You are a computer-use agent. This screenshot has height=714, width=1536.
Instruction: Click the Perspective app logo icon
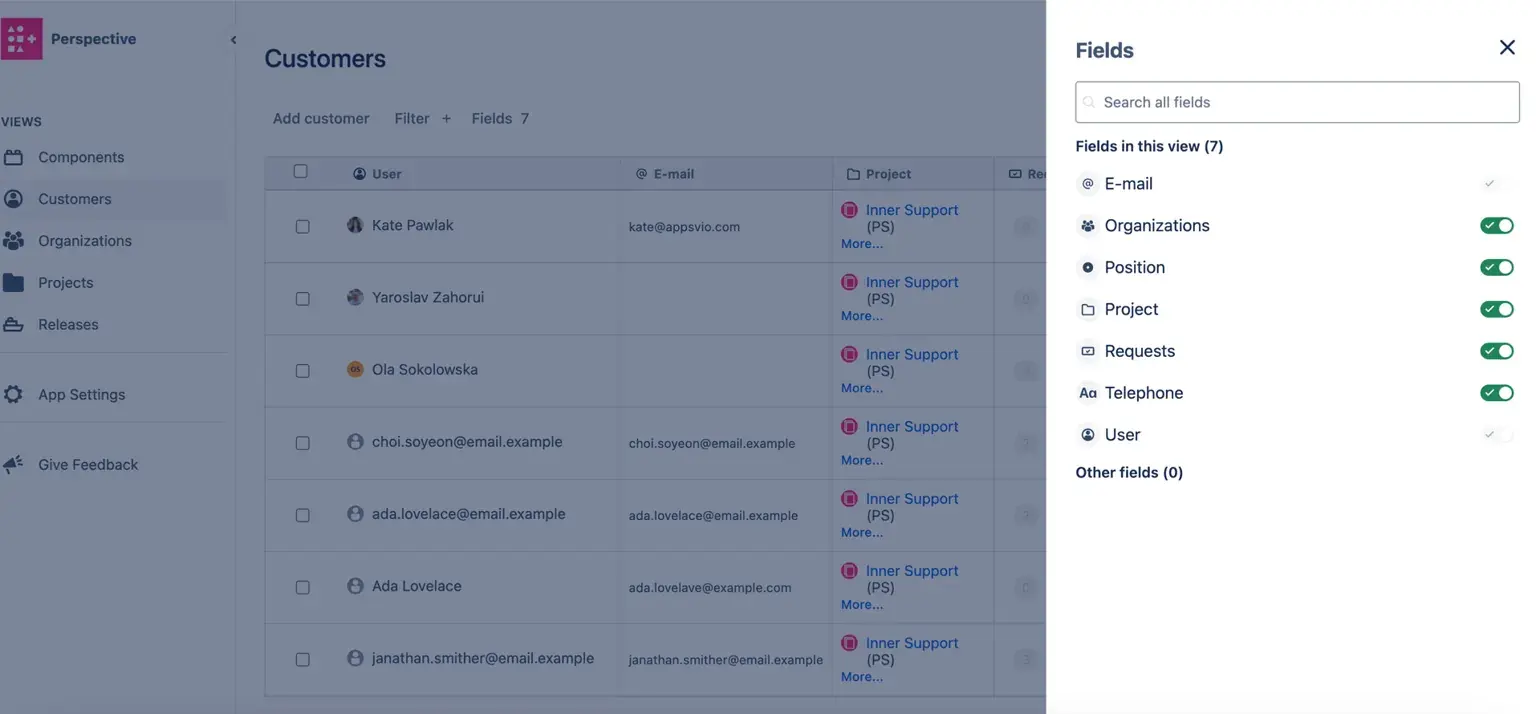pyautogui.click(x=21, y=39)
